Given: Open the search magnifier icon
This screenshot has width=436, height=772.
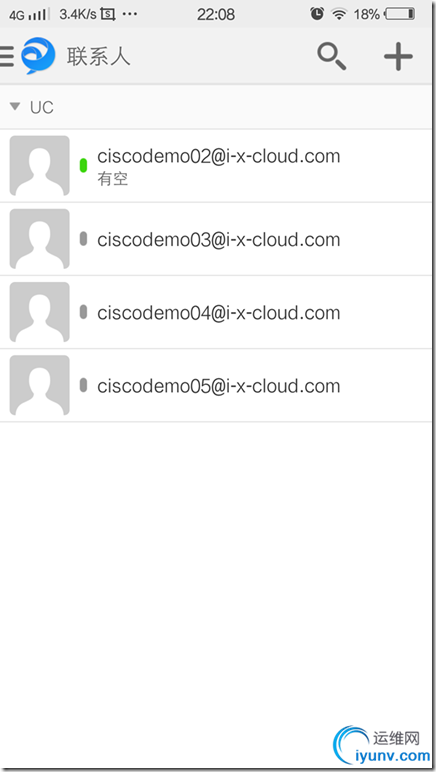Looking at the screenshot, I should point(332,57).
